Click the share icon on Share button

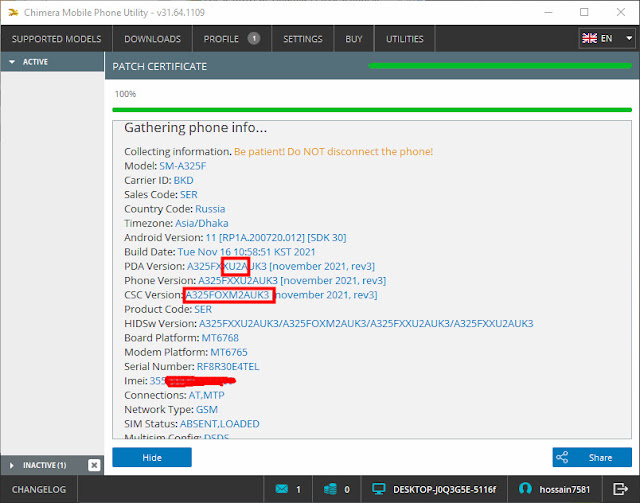562,457
